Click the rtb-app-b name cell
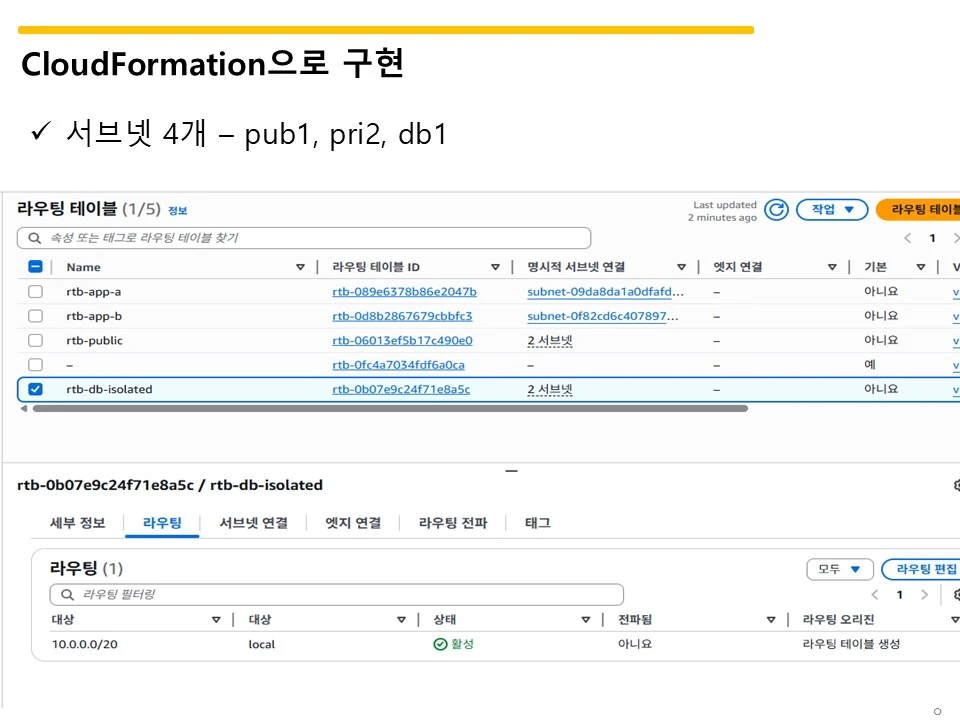Viewport: 960px width, 720px height. coord(94,317)
